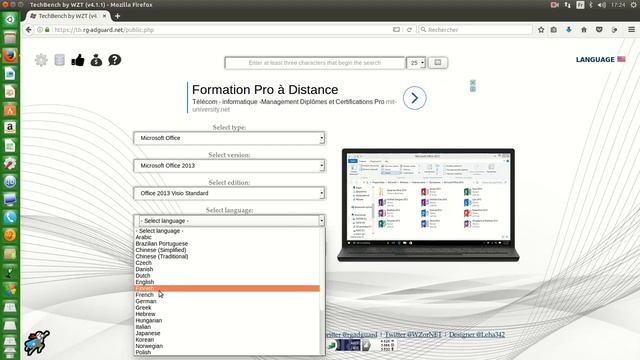The height and width of the screenshot is (360, 640).
Task: Open Firefox from the Ubuntu launcher
Action: 10,56
